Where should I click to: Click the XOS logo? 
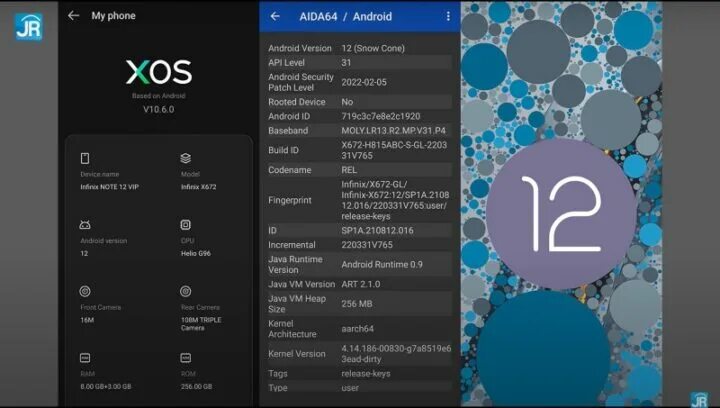pyautogui.click(x=159, y=72)
